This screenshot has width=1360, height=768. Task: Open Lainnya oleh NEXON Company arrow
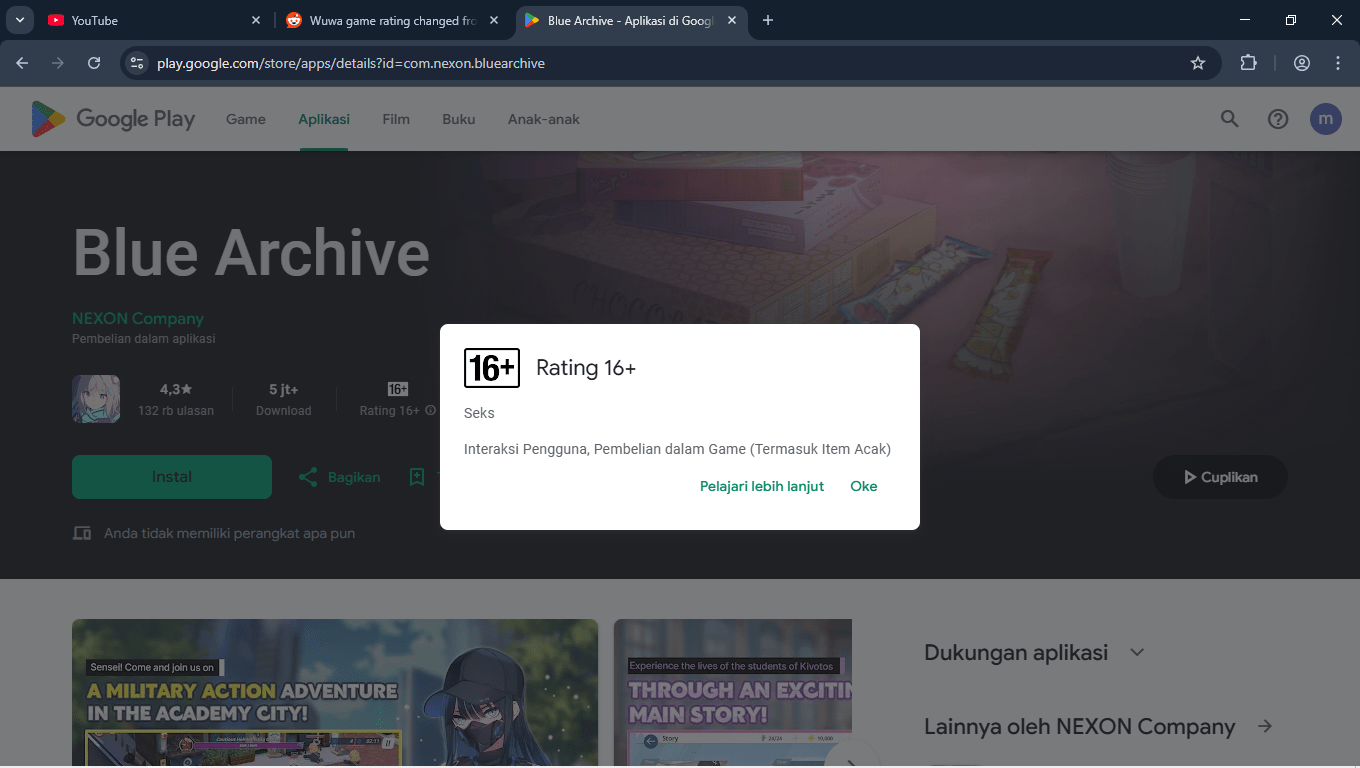click(1265, 726)
